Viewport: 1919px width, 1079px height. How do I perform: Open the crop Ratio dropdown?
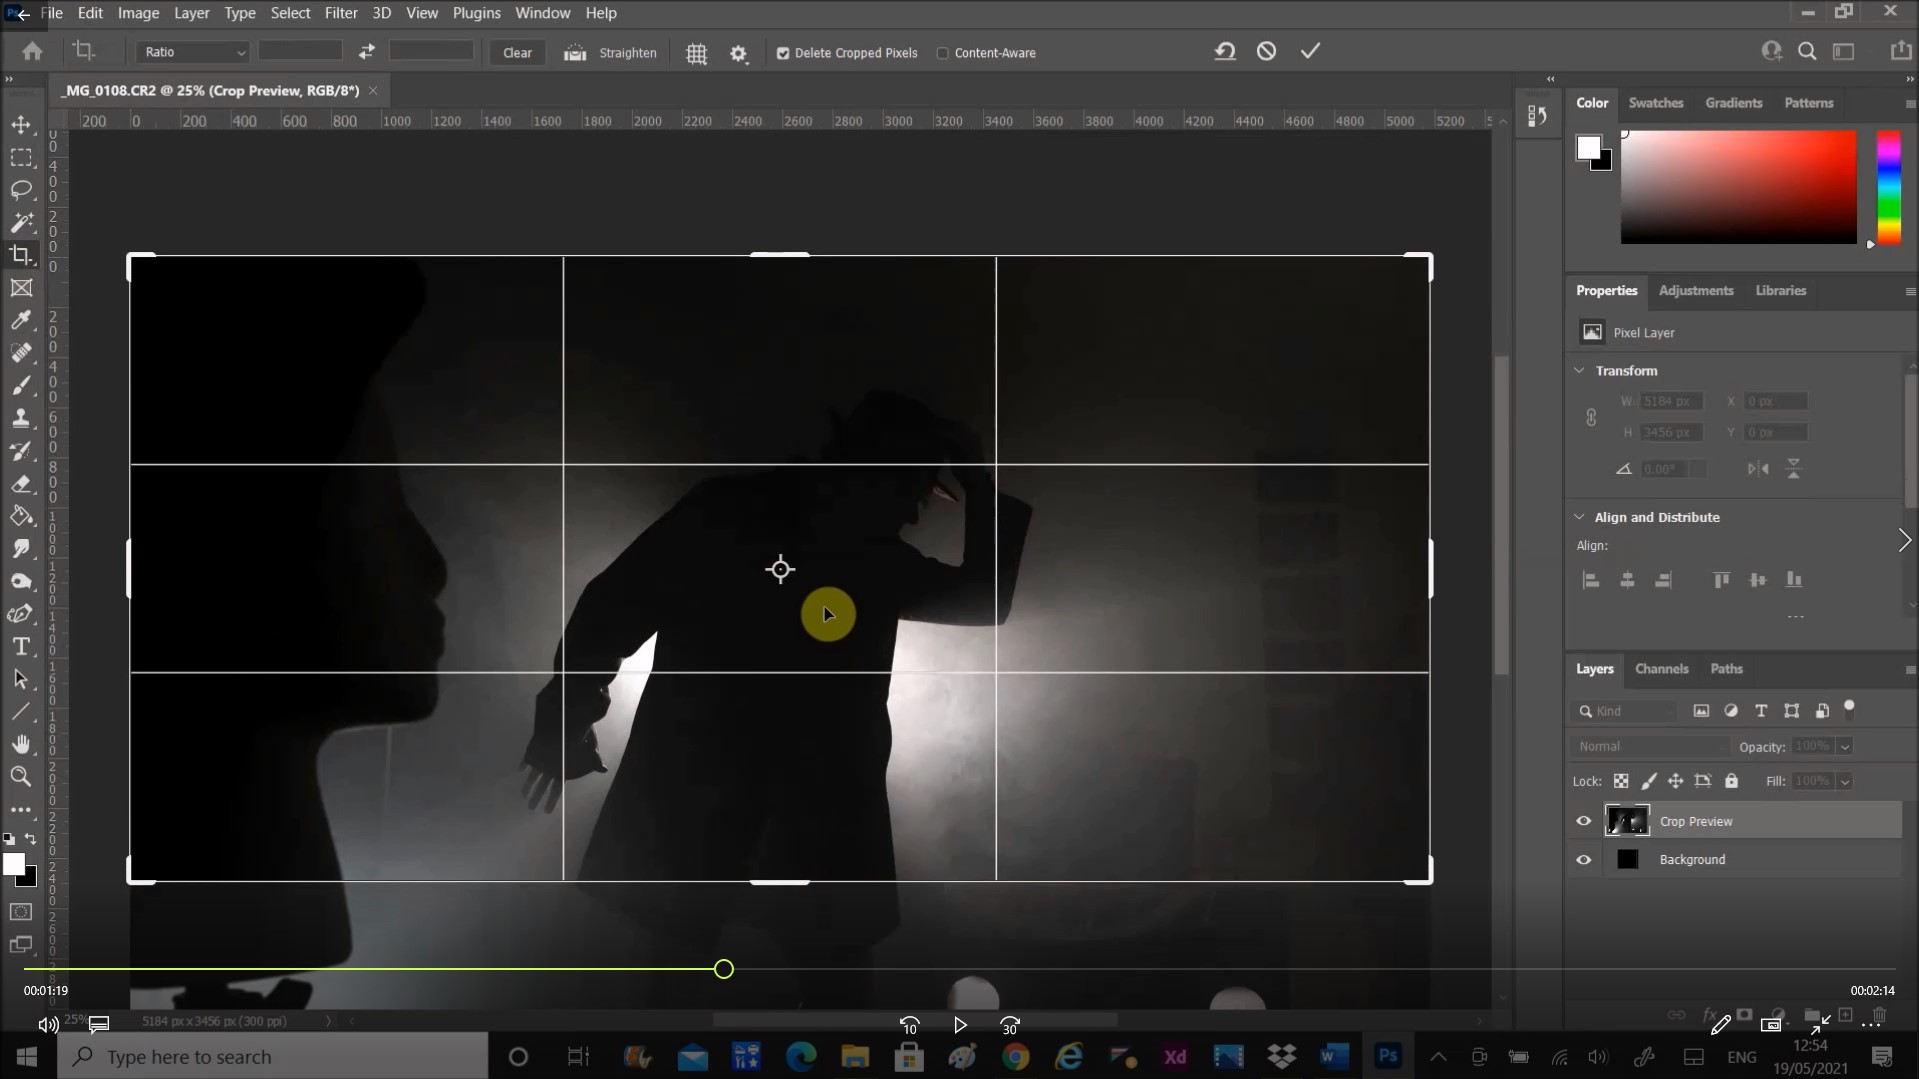click(x=192, y=51)
